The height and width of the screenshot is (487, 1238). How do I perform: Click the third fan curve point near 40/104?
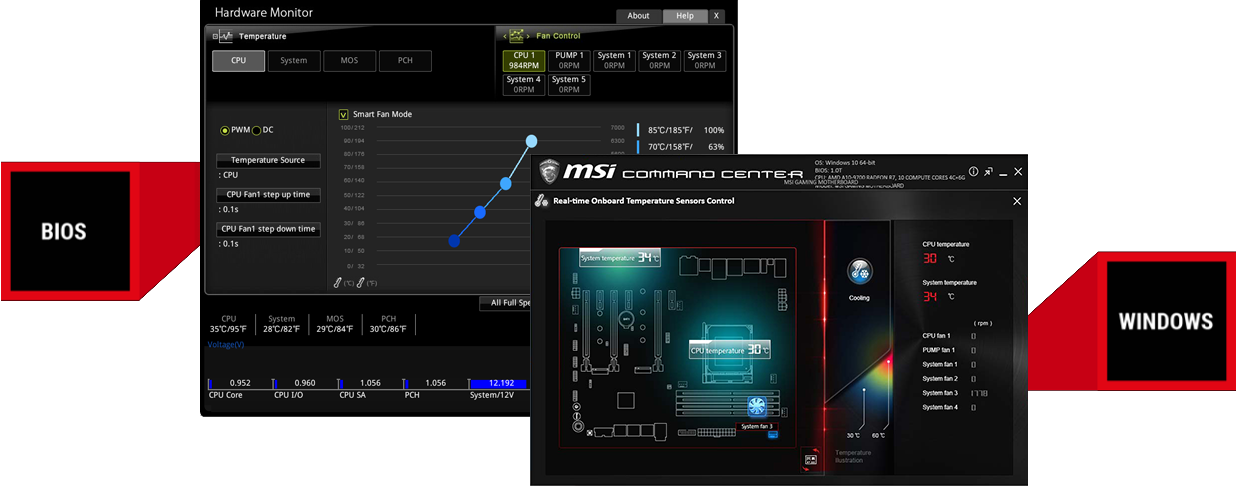click(480, 212)
